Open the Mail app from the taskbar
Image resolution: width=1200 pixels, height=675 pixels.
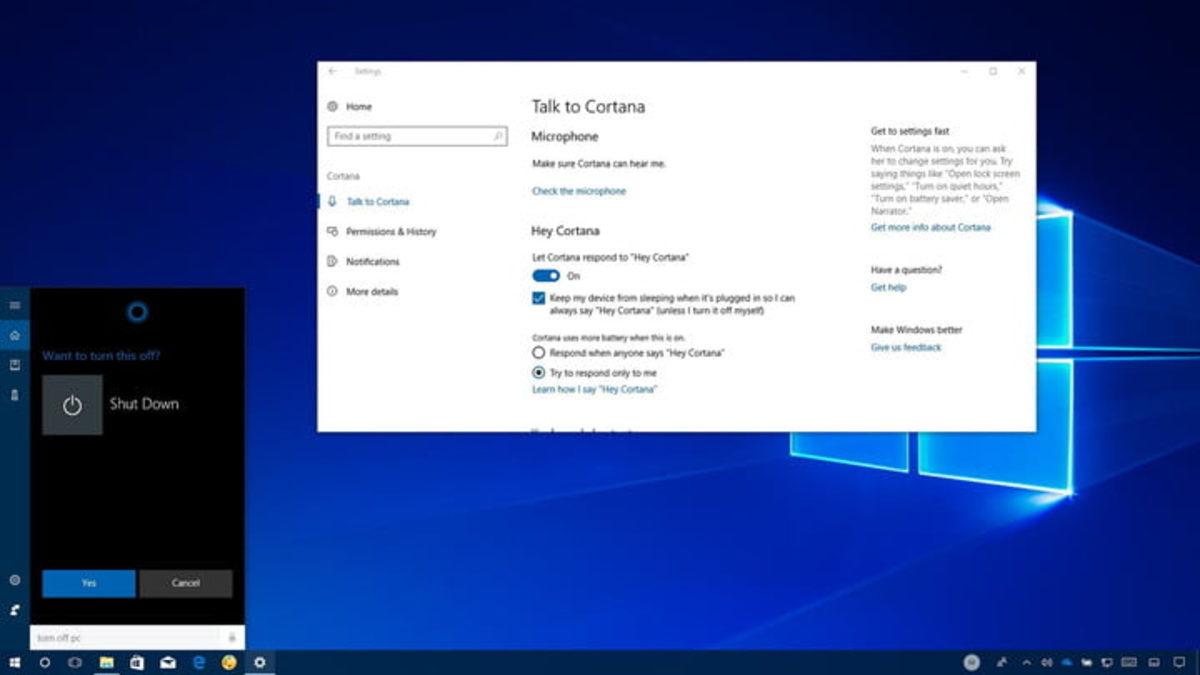pyautogui.click(x=167, y=661)
